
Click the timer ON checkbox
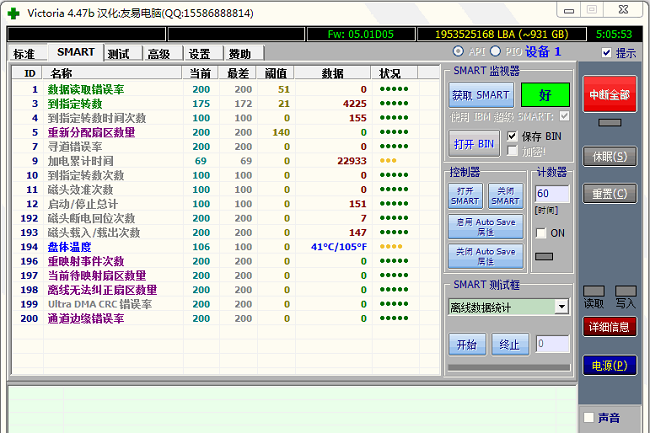point(542,233)
